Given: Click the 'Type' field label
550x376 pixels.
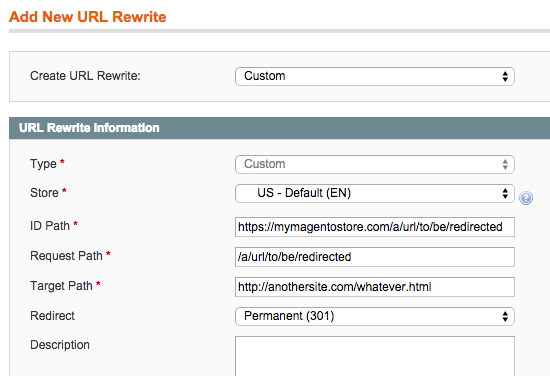Looking at the screenshot, I should [43, 164].
